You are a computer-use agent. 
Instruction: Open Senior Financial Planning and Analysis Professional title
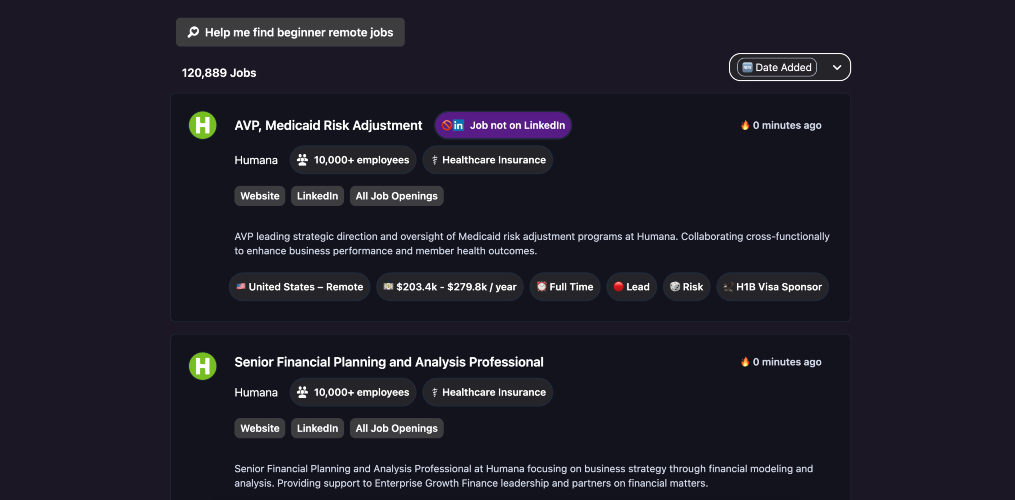[388, 362]
